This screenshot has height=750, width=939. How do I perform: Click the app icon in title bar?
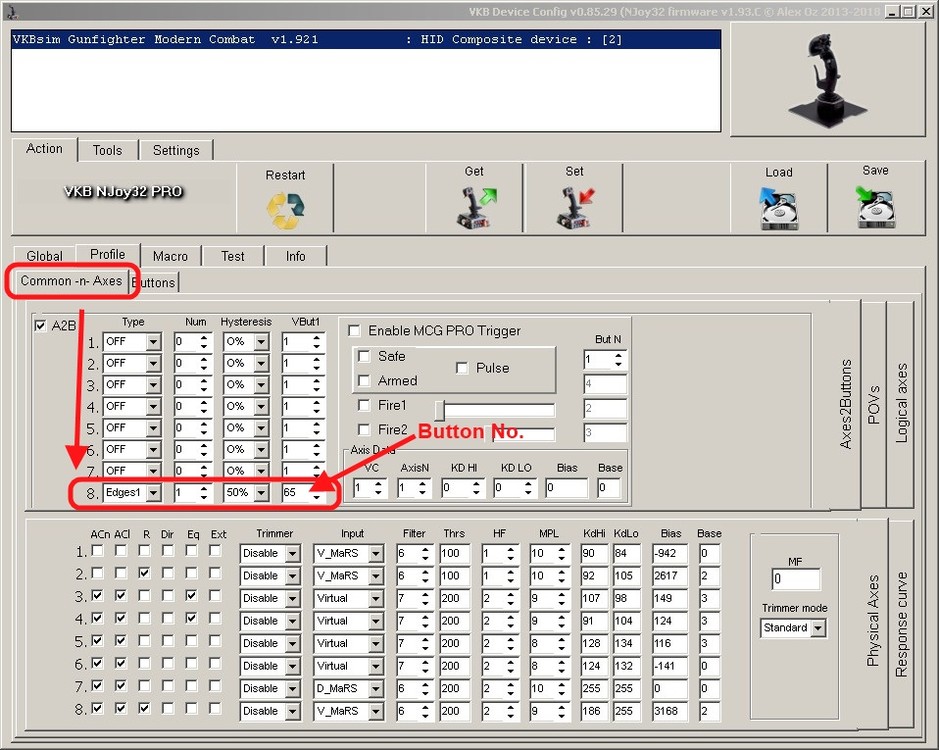click(x=11, y=11)
